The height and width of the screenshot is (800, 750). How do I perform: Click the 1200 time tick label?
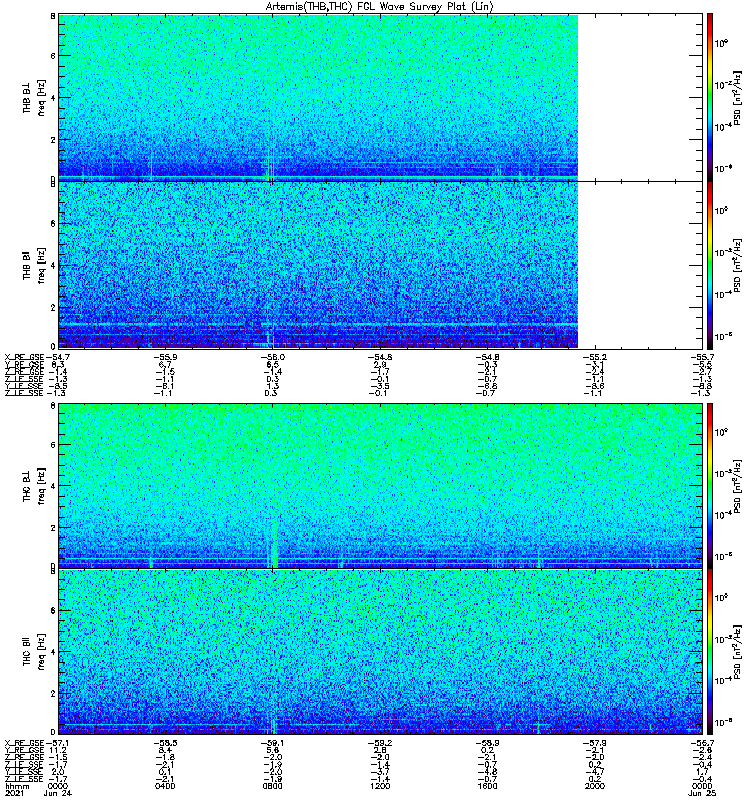click(x=380, y=786)
